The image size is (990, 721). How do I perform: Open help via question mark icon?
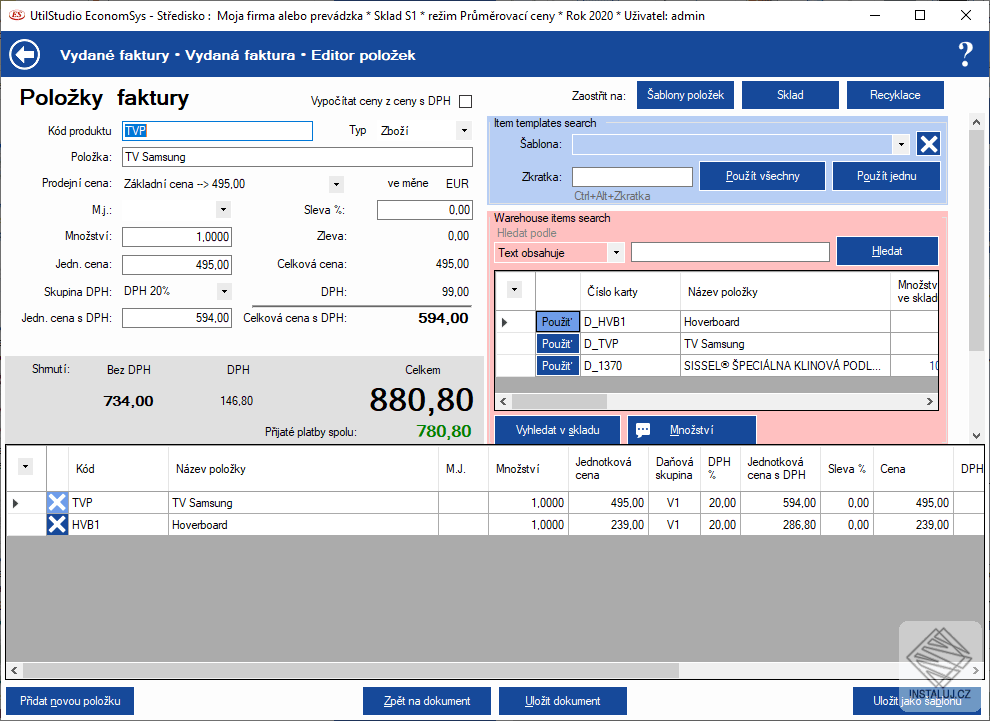pyautogui.click(x=965, y=55)
